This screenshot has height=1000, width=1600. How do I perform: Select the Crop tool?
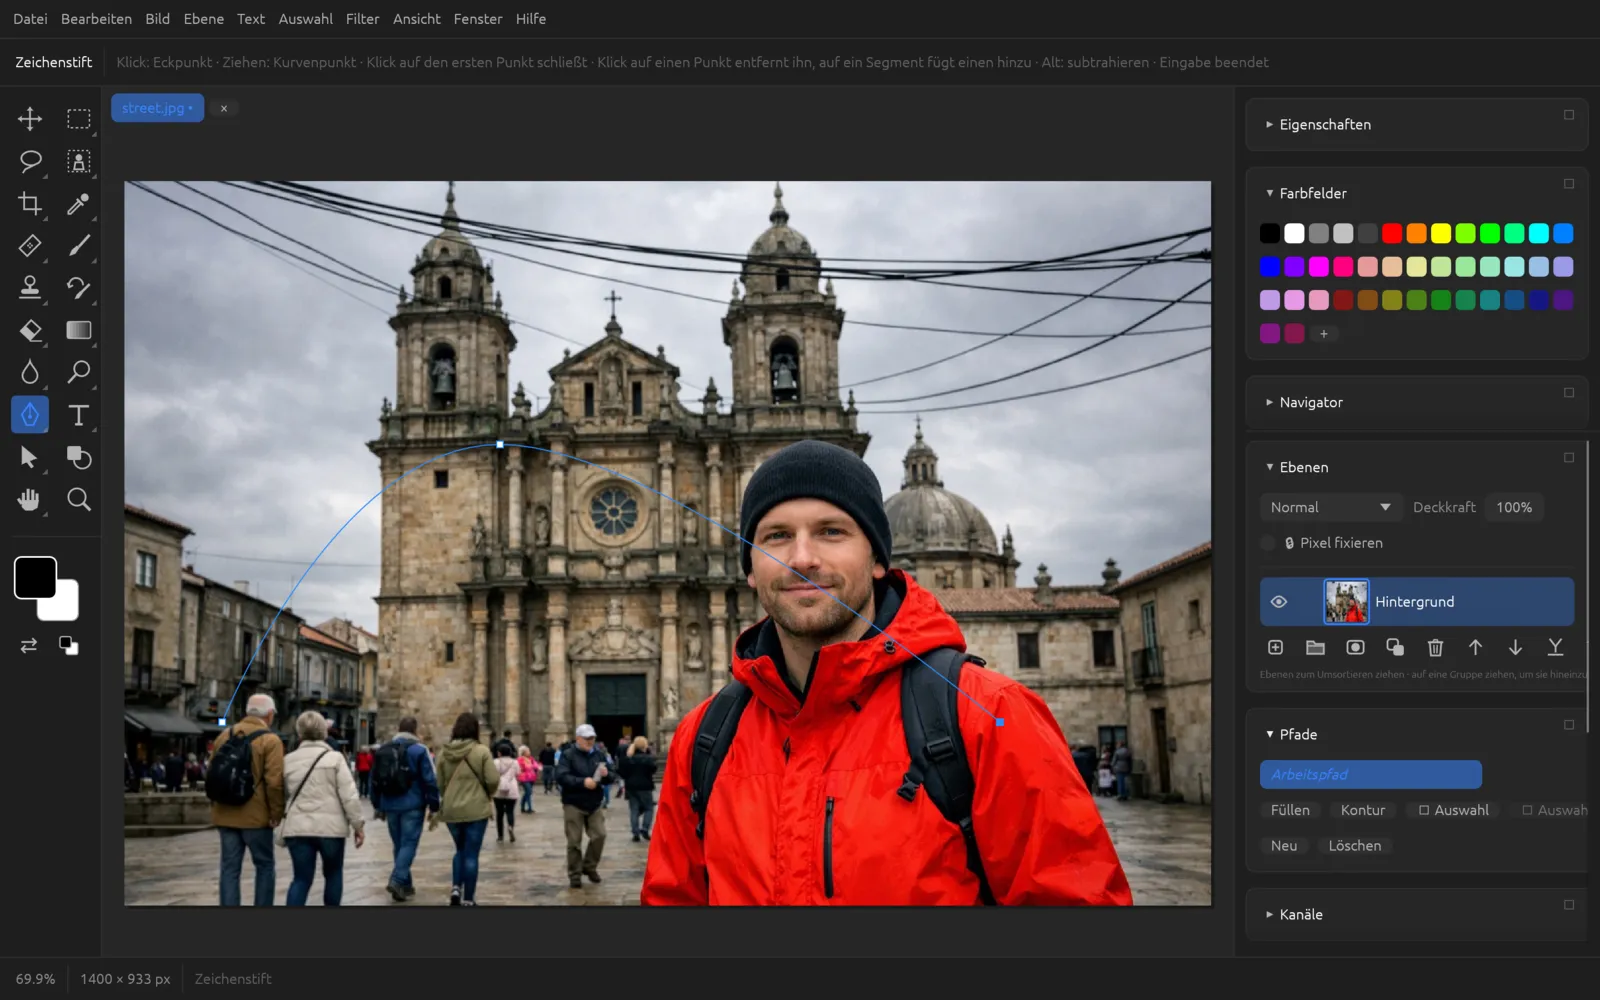tap(30, 204)
